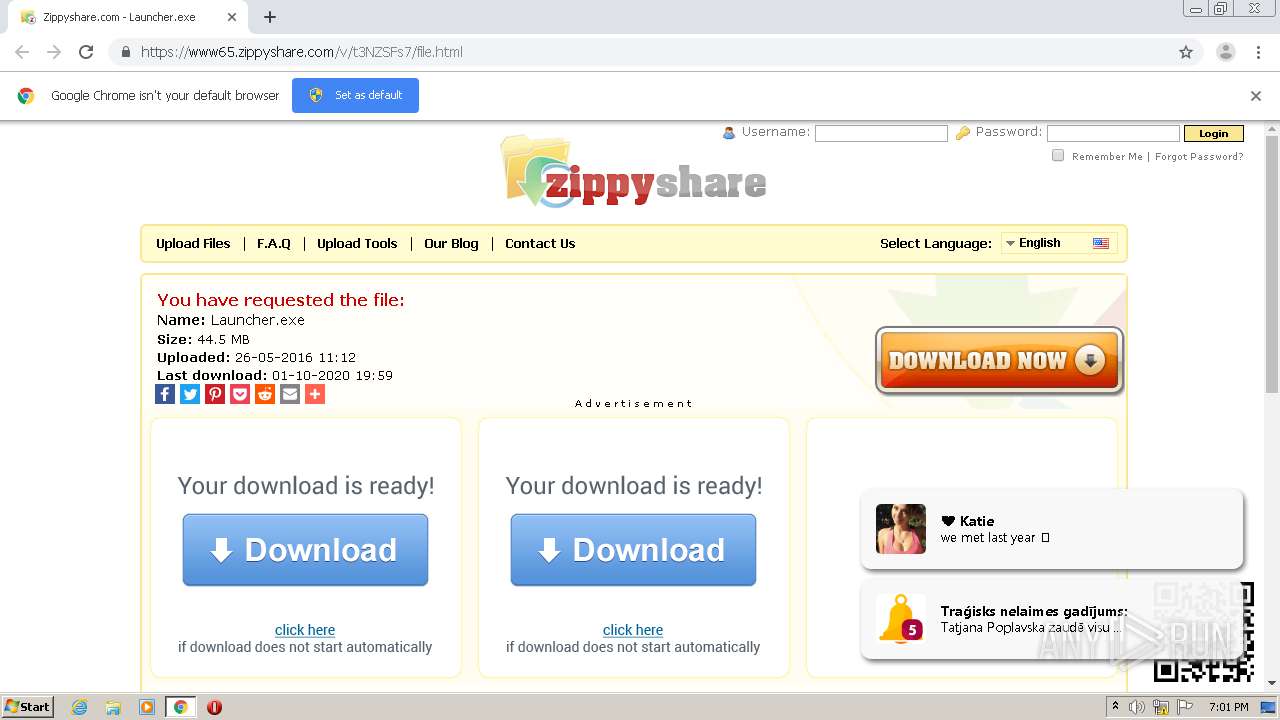Screen dimensions: 1280x720
Task: Share file on Twitter icon
Action: (x=190, y=394)
